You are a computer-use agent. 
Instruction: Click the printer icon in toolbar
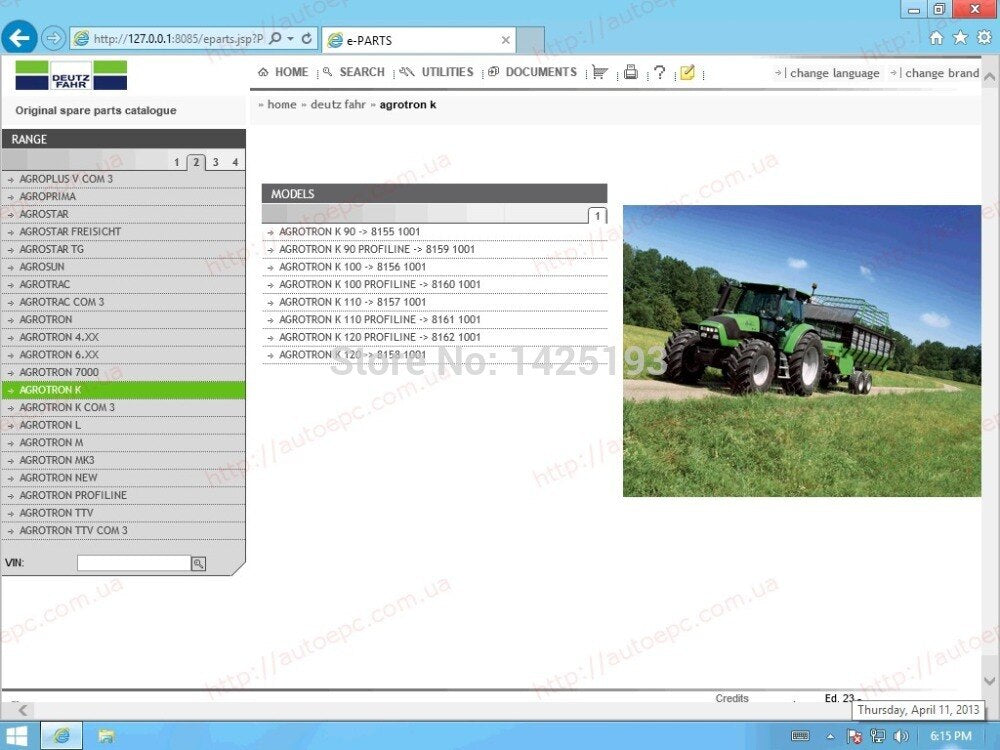point(631,72)
